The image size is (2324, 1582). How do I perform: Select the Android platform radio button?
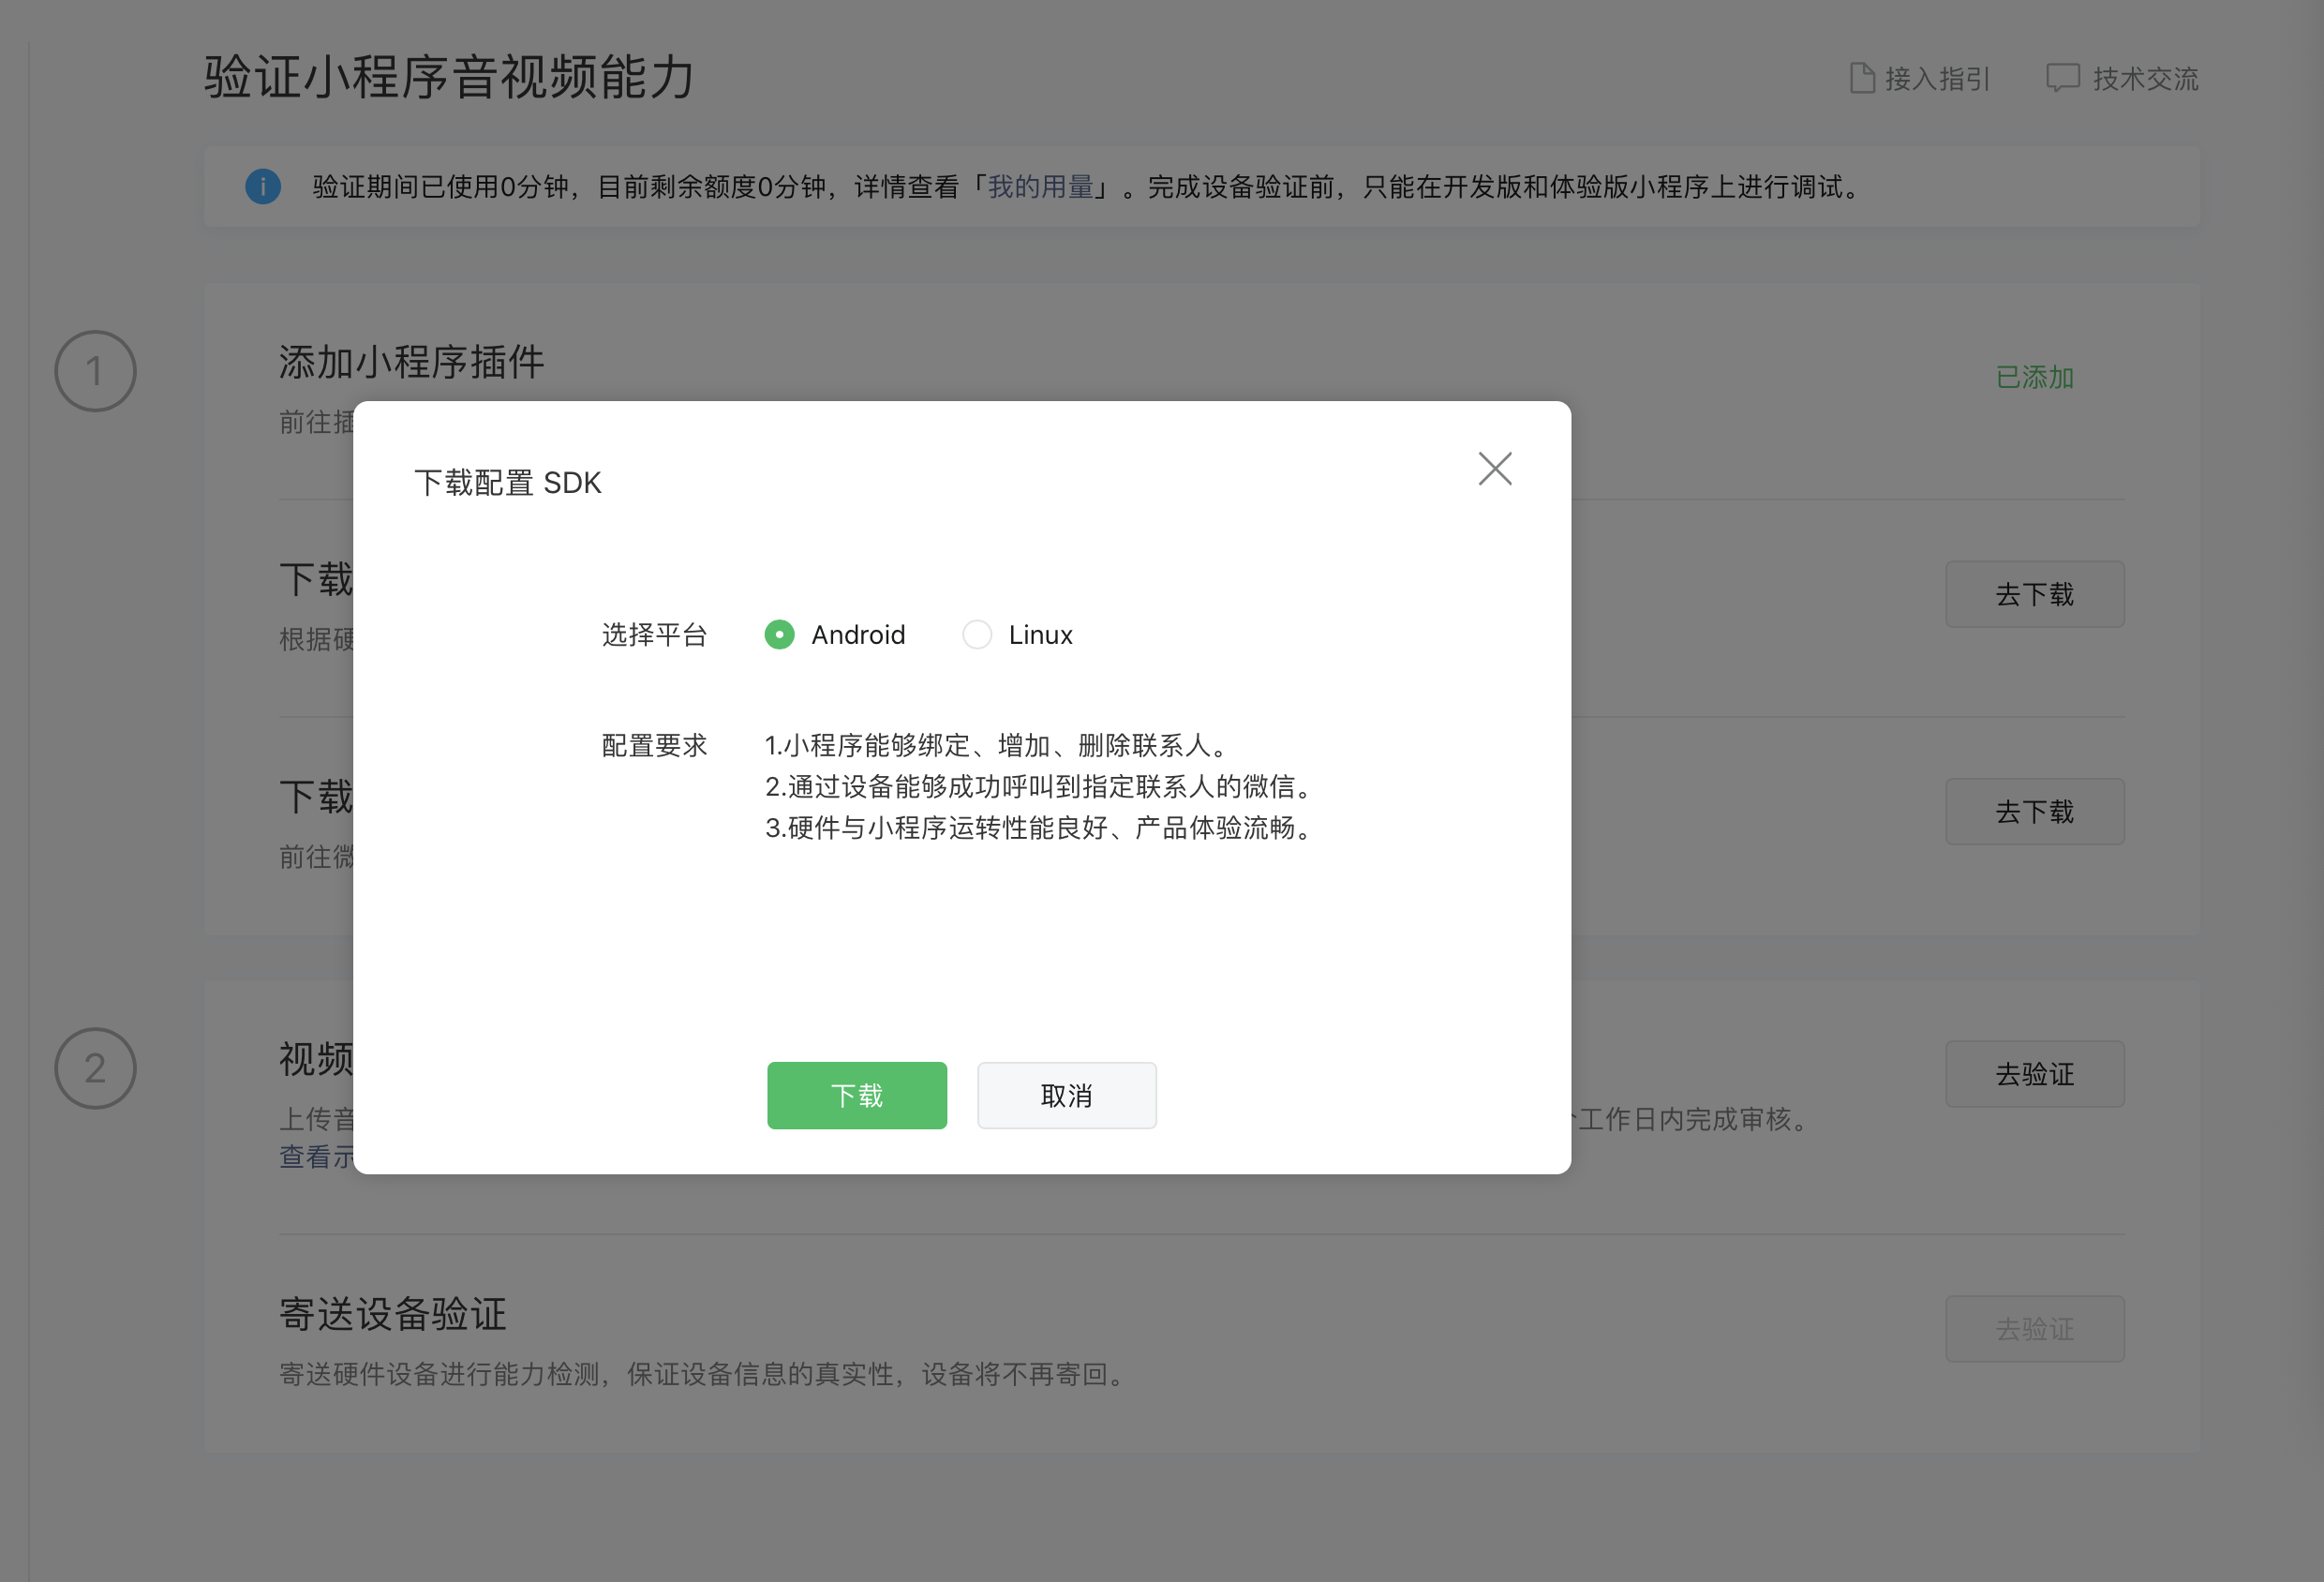click(x=779, y=635)
